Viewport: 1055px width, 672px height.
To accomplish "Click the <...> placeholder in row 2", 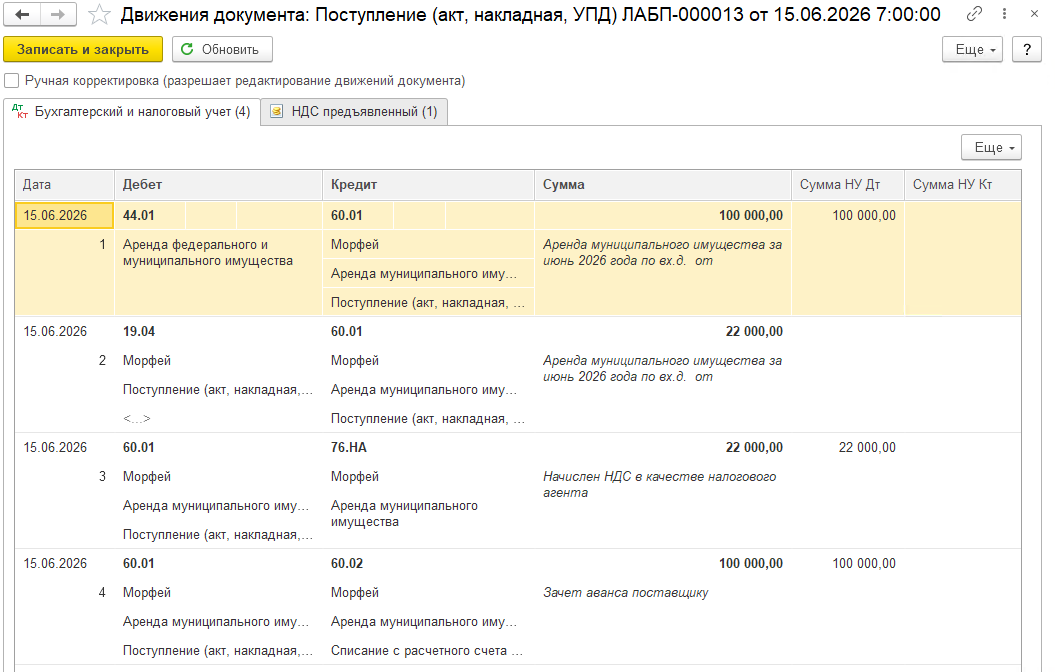I will pyautogui.click(x=137, y=419).
